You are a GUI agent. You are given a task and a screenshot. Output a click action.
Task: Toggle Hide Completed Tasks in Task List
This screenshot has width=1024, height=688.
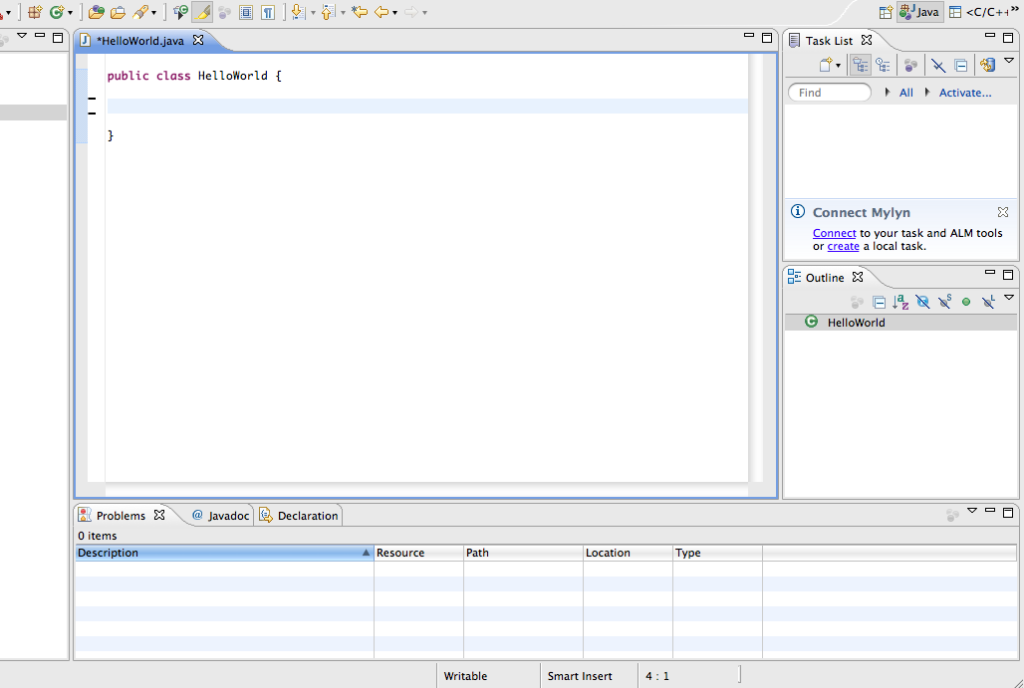click(938, 65)
